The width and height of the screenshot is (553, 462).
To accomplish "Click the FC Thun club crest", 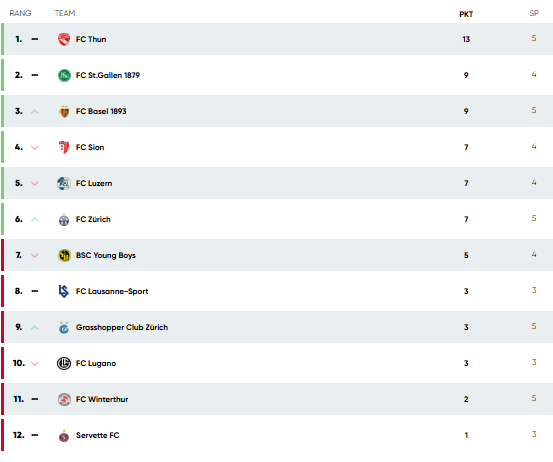I will 64,39.
